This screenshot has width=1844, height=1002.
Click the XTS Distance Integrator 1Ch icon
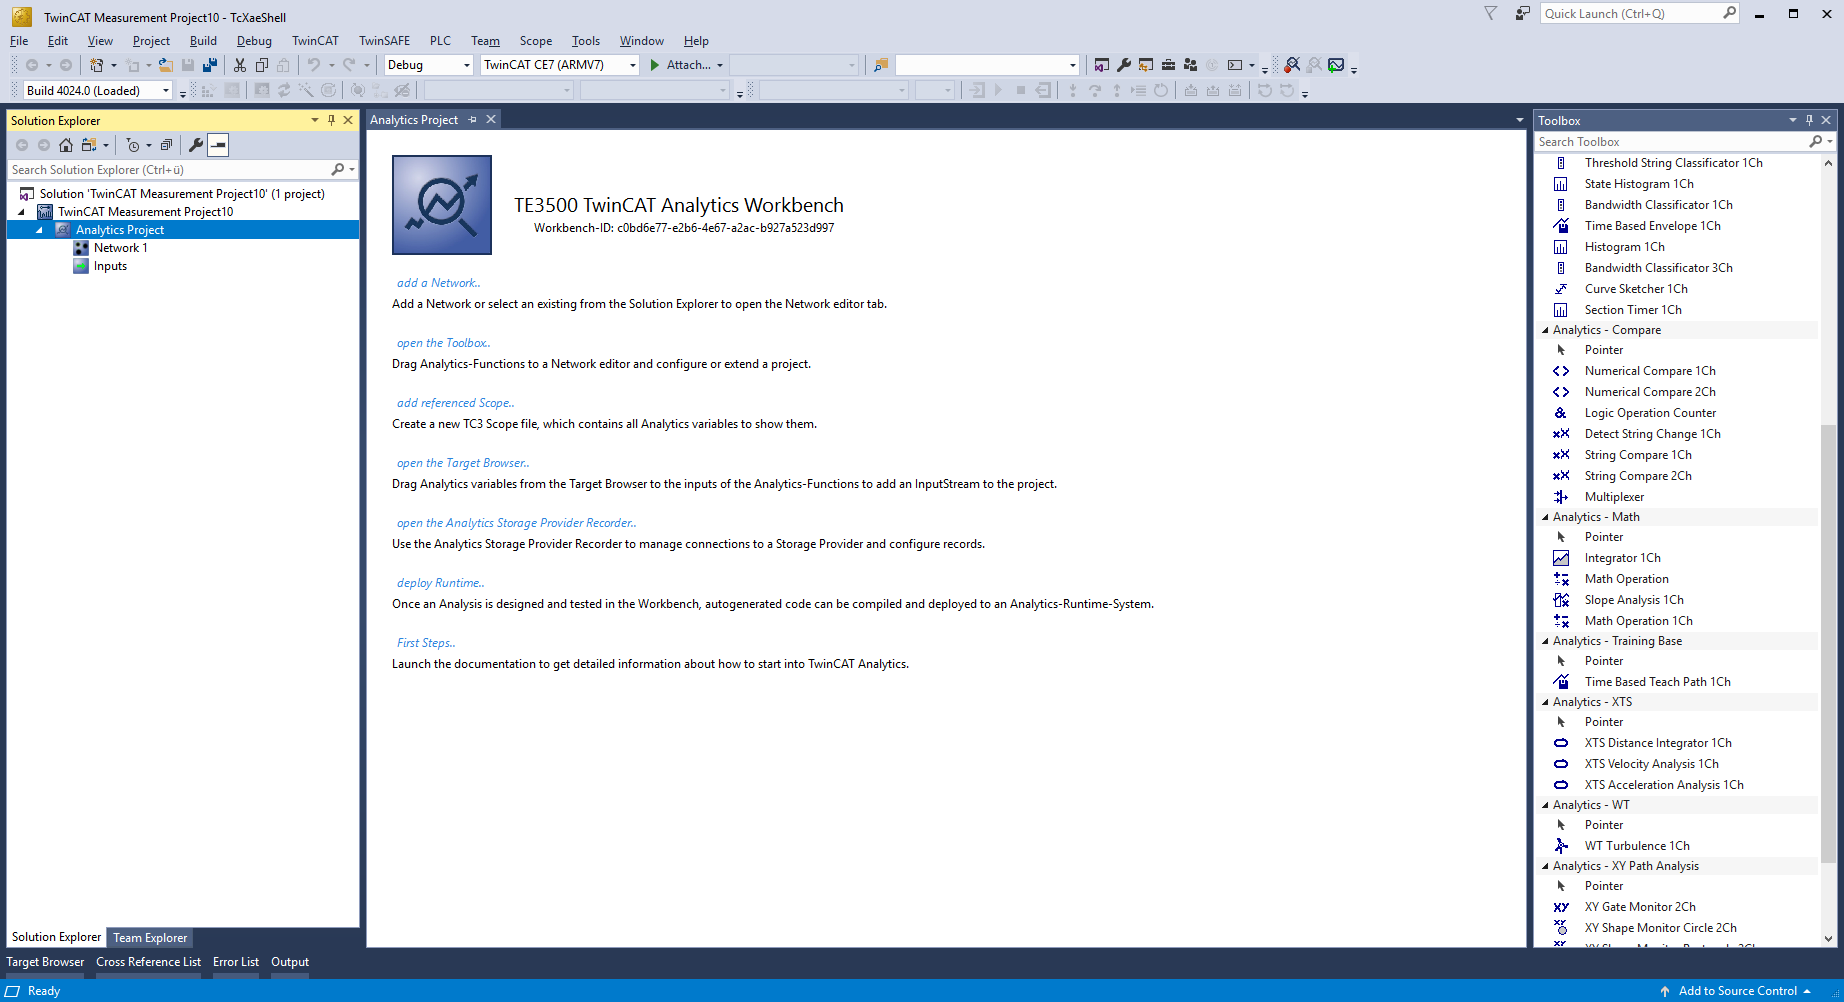point(1561,743)
